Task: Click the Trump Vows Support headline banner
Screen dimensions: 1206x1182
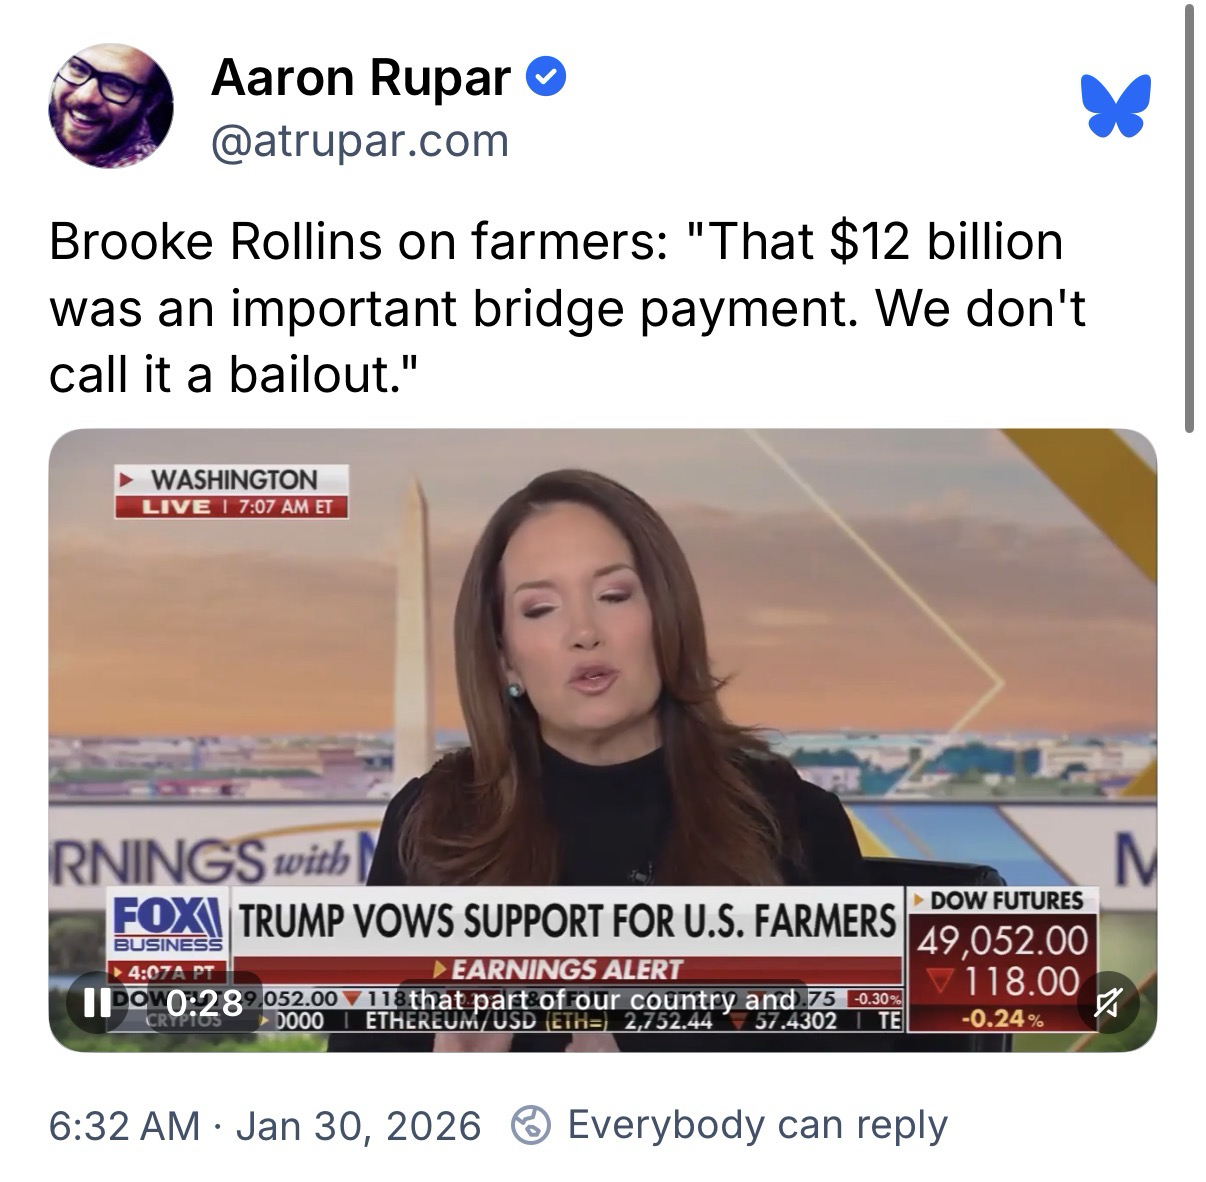Action: coord(566,921)
